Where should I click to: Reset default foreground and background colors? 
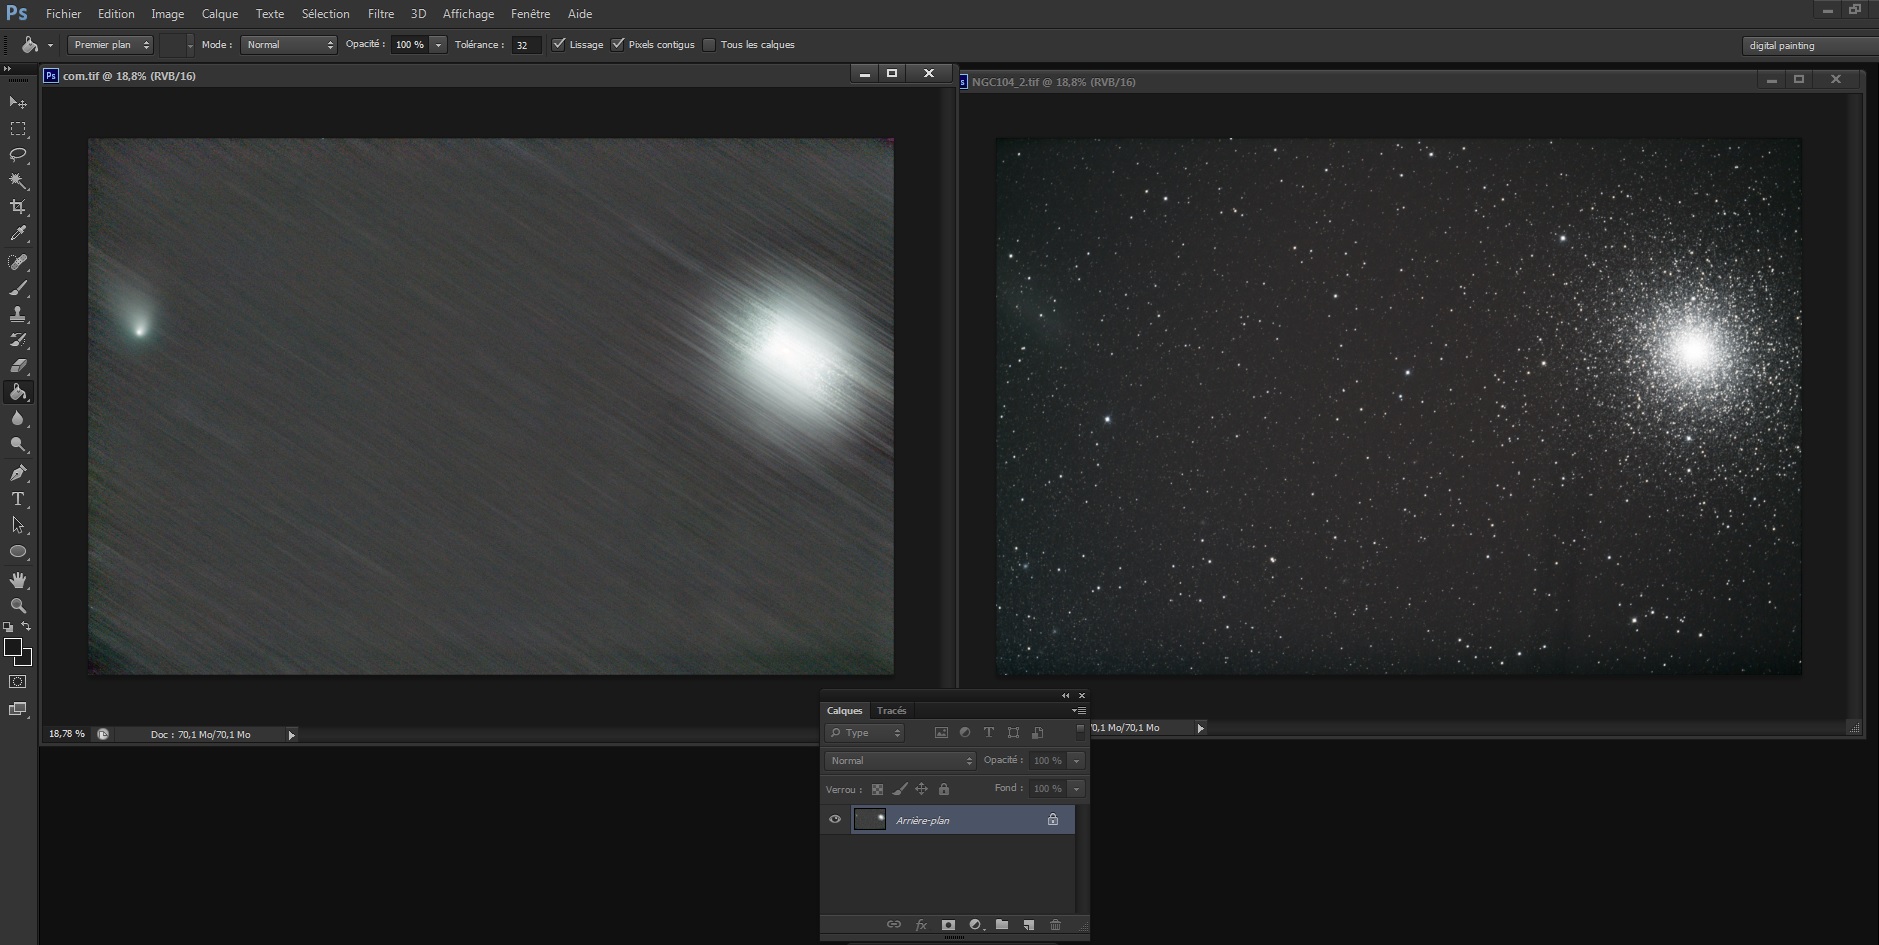pos(8,627)
